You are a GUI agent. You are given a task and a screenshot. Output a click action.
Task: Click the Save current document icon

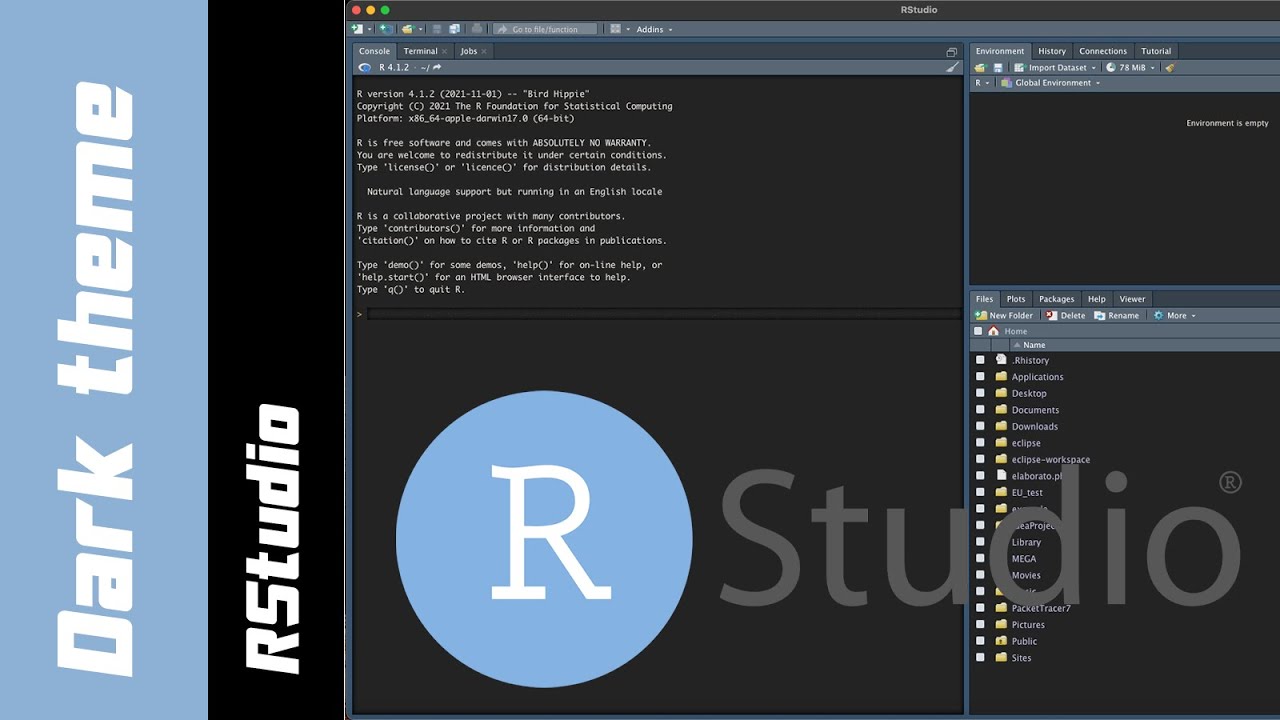pos(437,29)
